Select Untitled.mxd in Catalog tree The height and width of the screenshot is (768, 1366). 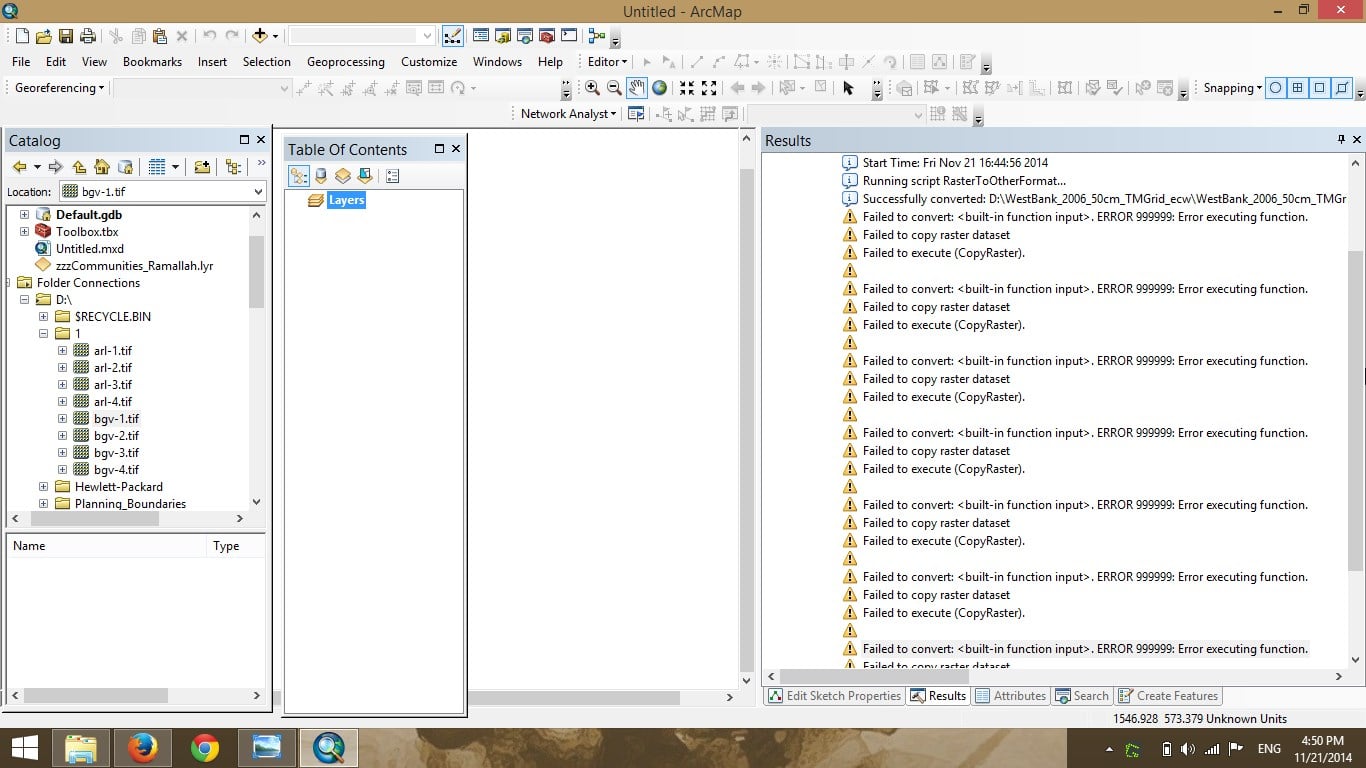pyautogui.click(x=90, y=249)
